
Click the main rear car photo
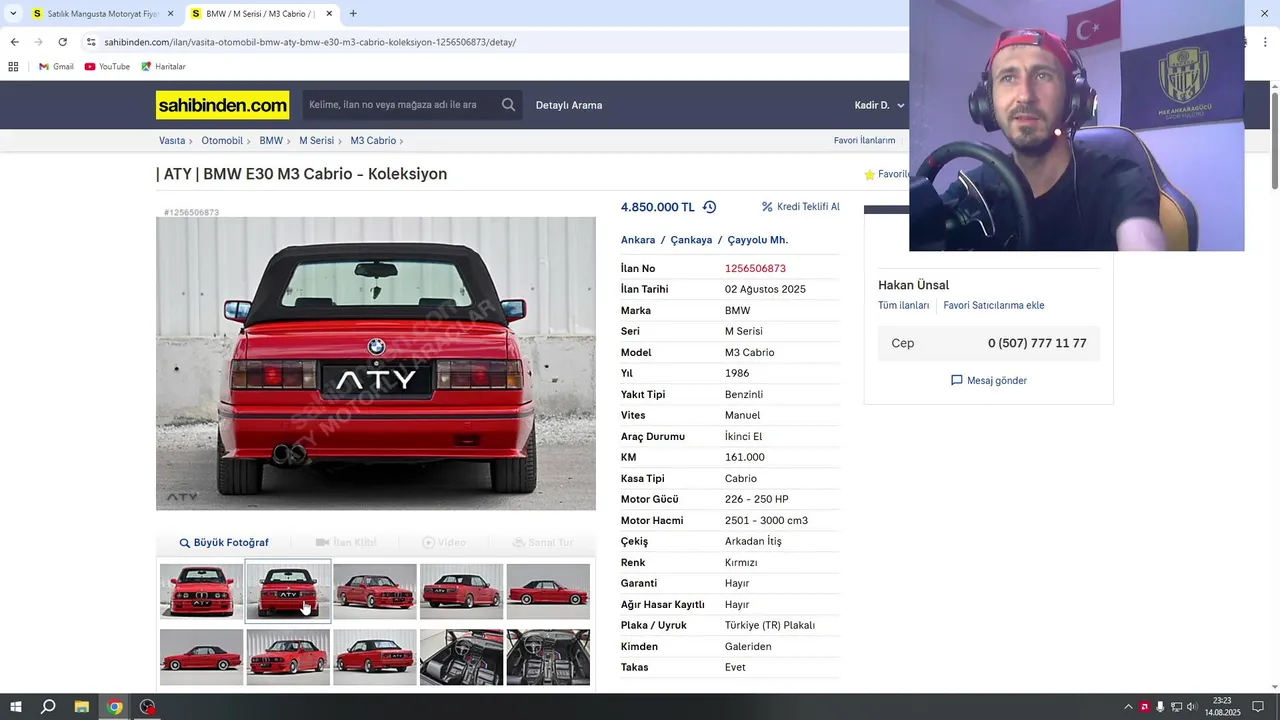click(376, 364)
